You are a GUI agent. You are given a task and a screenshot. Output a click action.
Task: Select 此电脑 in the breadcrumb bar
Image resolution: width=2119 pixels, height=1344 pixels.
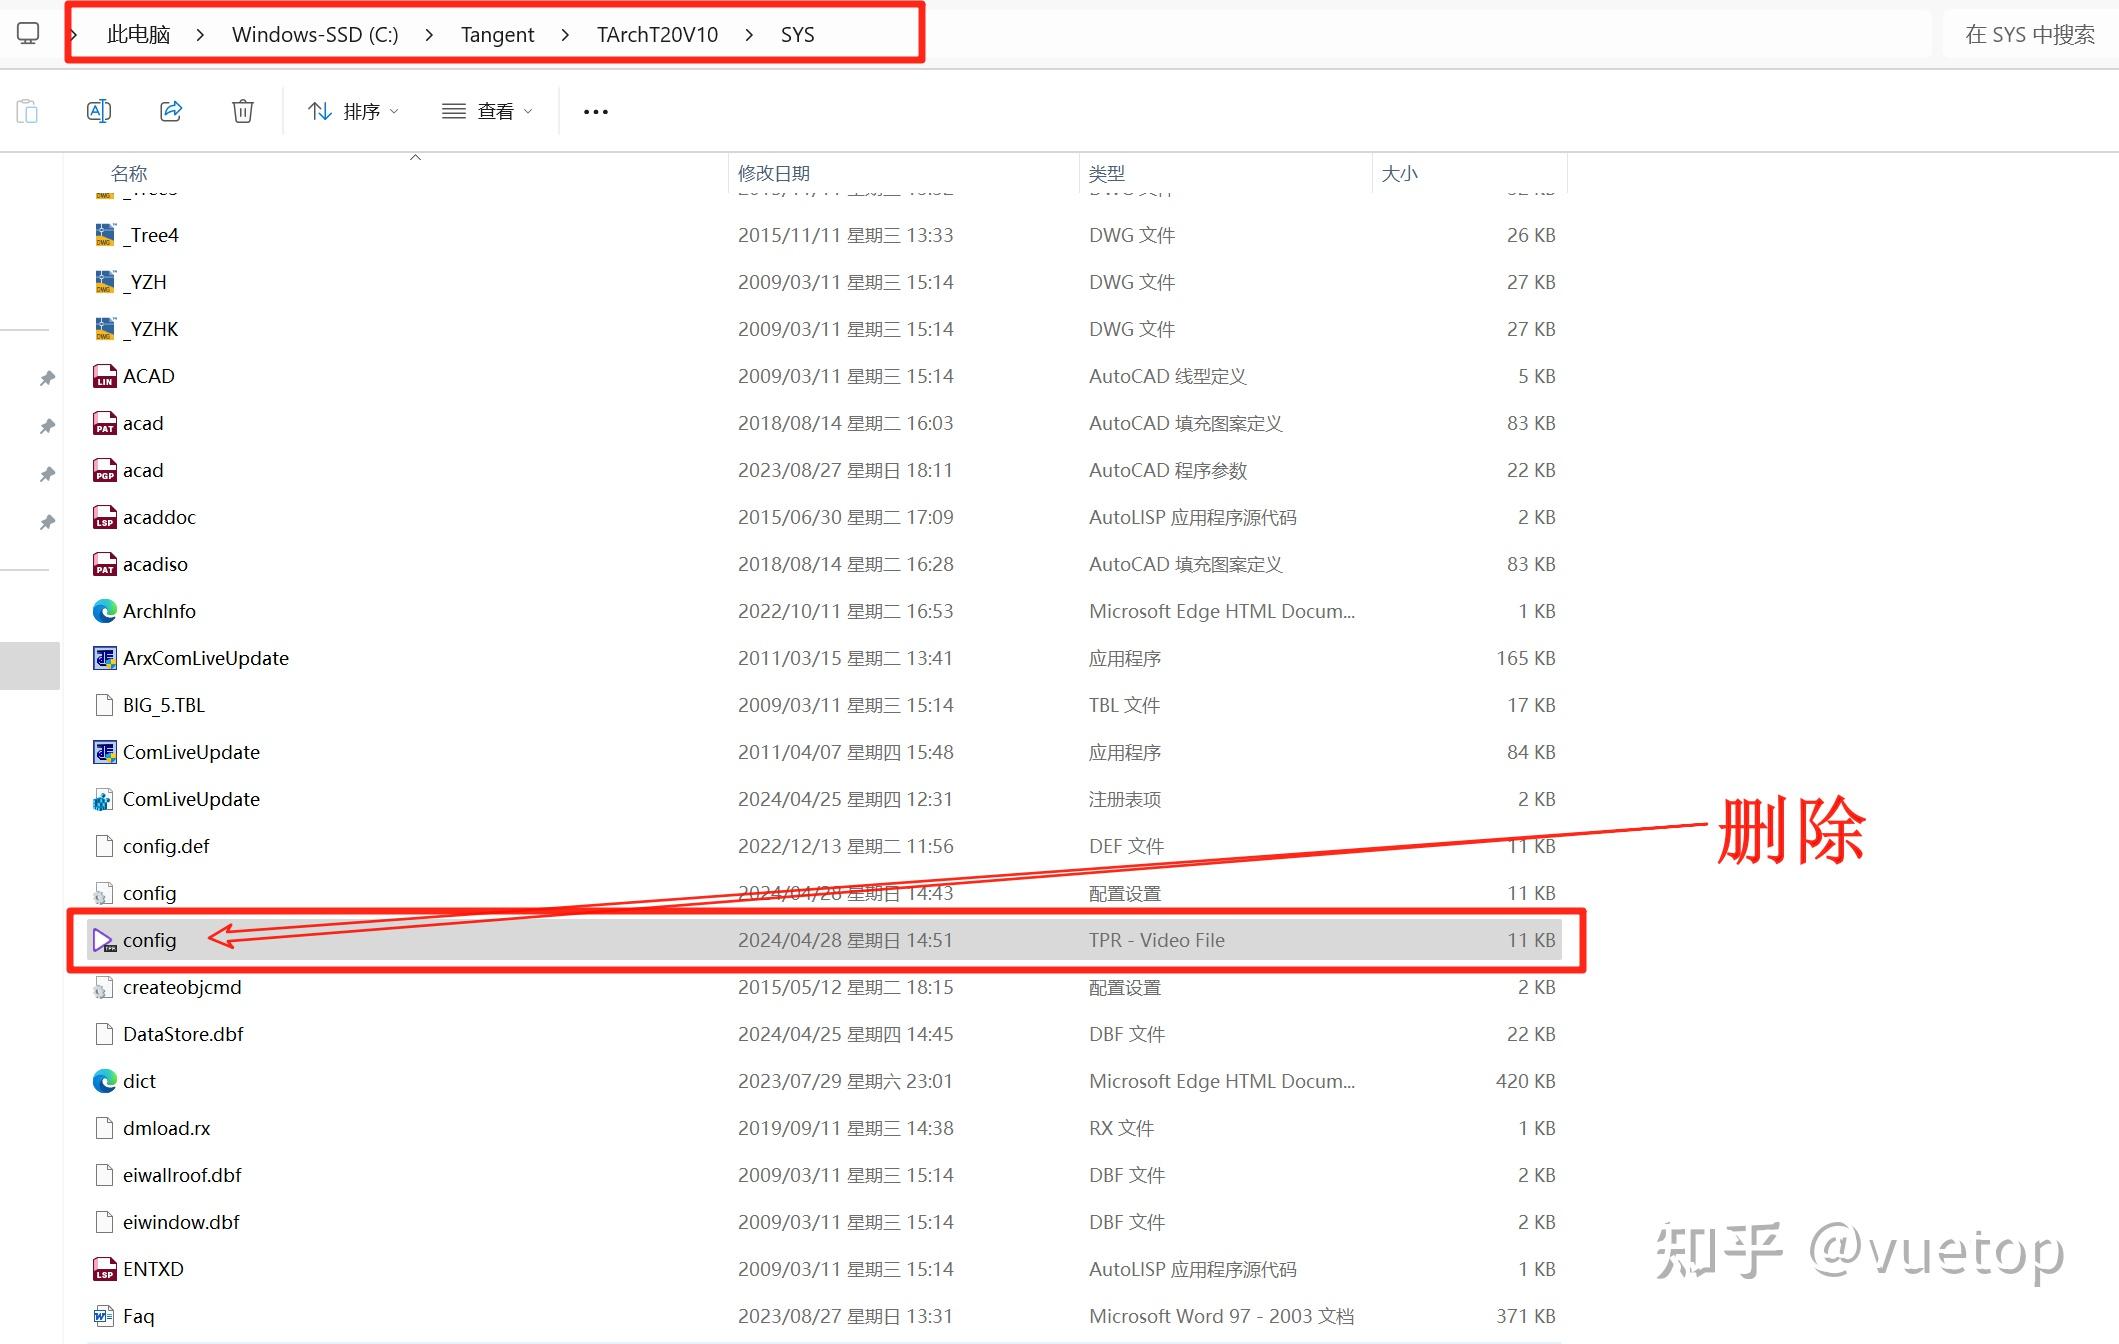tap(138, 33)
